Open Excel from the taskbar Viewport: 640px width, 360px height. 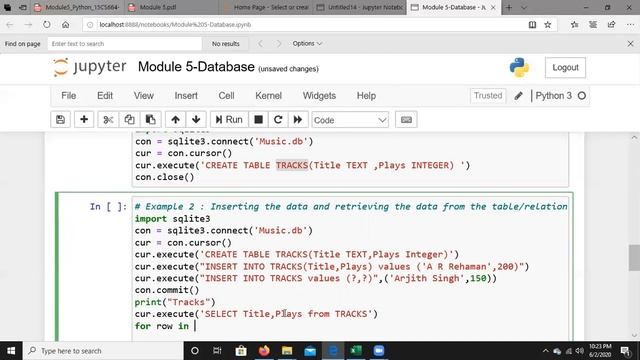pyautogui.click(x=356, y=351)
